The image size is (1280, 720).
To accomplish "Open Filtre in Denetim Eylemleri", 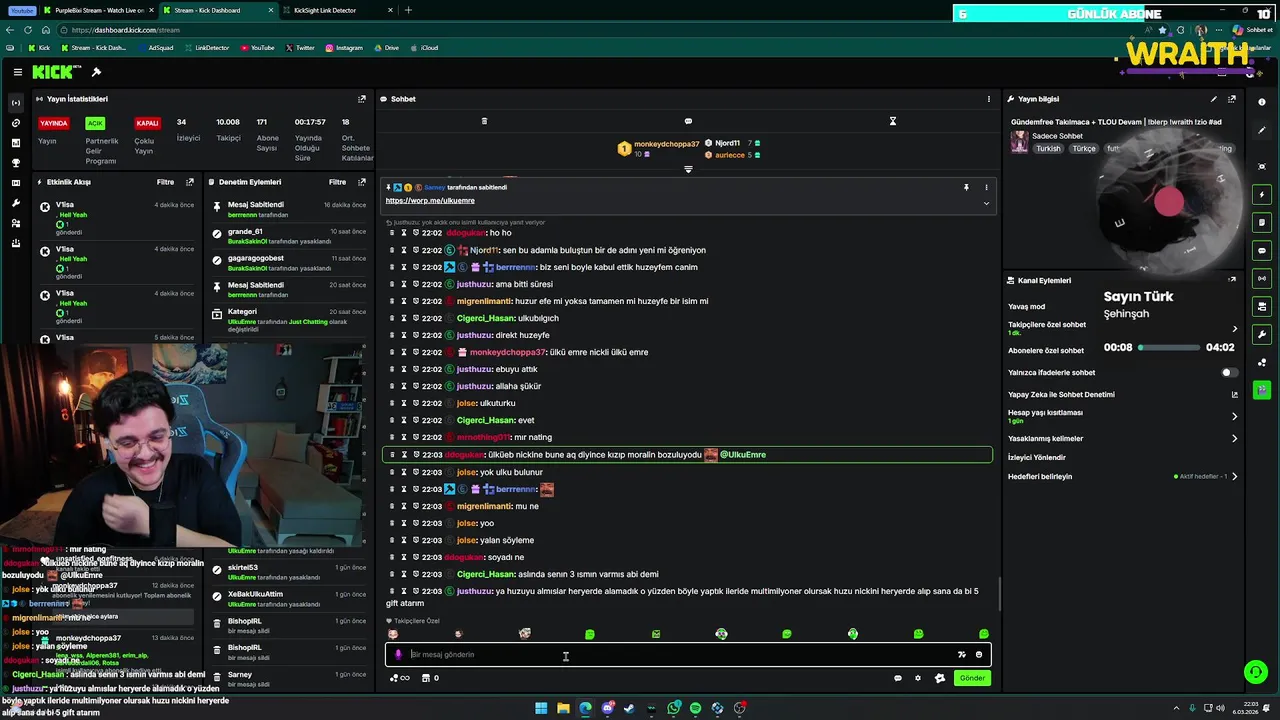I will pos(338,182).
